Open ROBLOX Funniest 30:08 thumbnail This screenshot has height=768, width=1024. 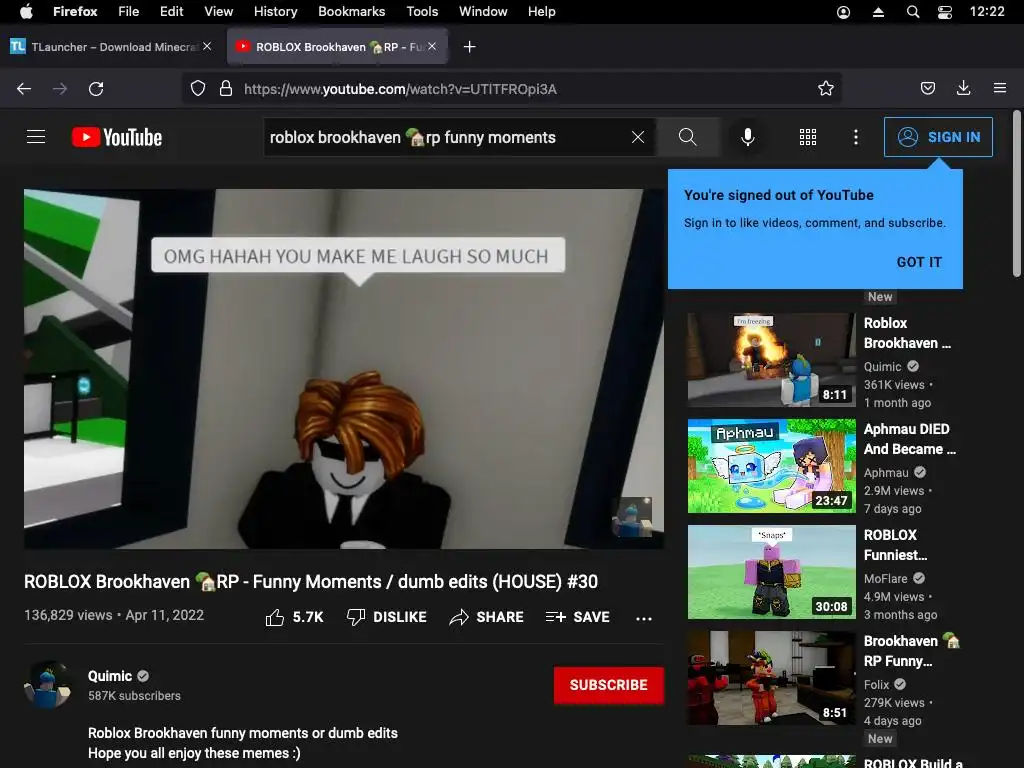[x=771, y=571]
